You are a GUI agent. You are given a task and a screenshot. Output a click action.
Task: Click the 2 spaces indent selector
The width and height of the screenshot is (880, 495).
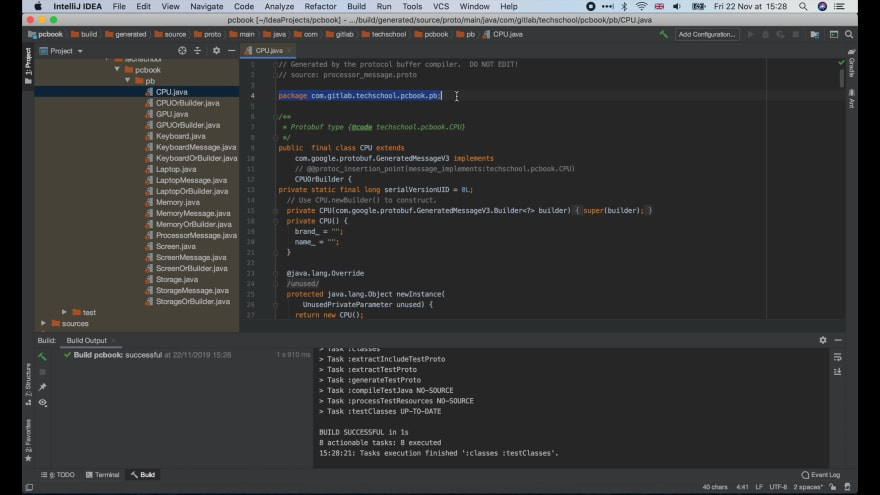click(x=808, y=487)
